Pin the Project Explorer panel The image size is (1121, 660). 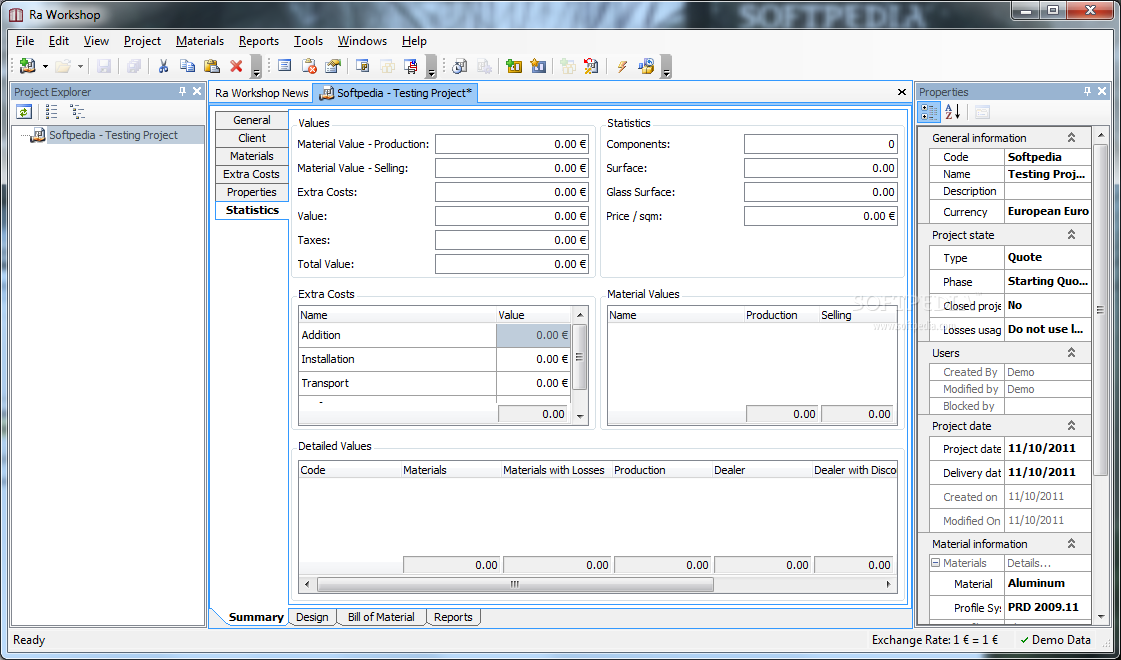(182, 92)
